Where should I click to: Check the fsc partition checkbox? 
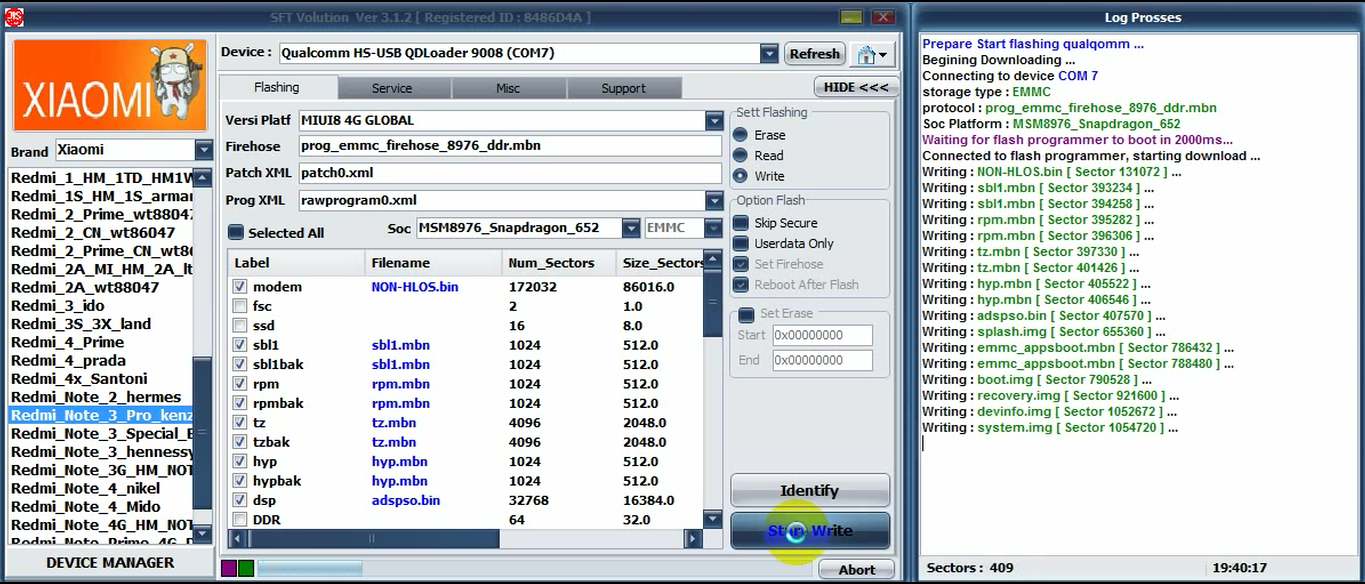tap(239, 306)
